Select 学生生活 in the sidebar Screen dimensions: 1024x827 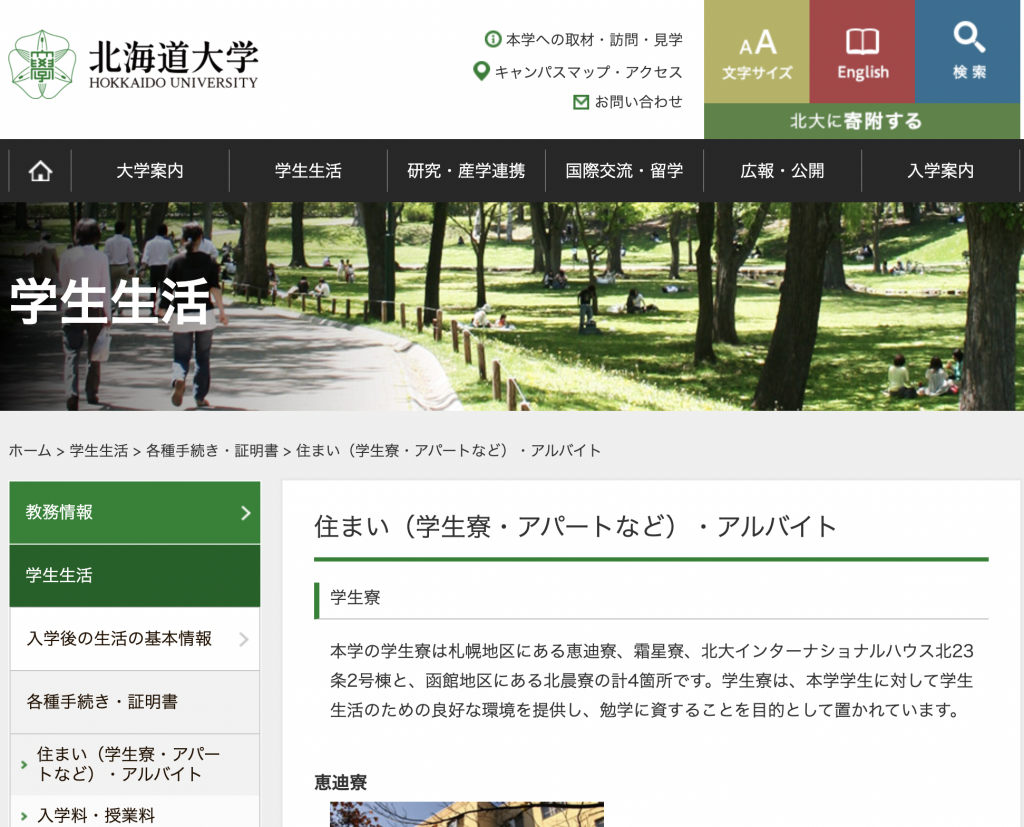click(135, 576)
